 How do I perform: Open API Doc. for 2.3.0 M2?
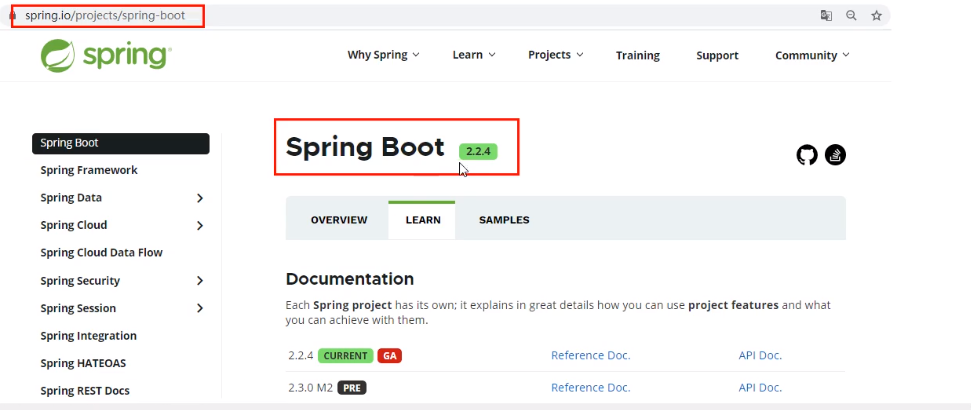point(760,388)
